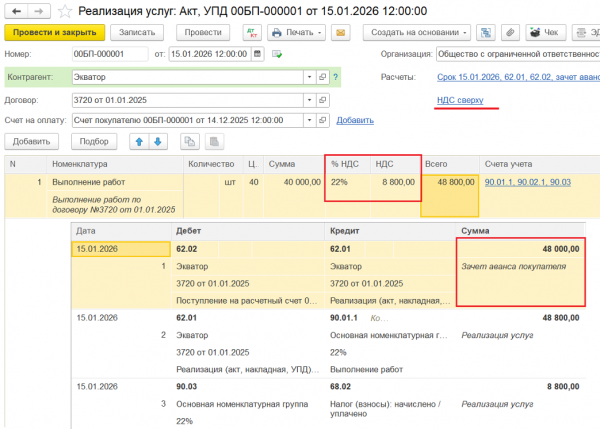
Task: Move the row down with arrow
Action: click(x=155, y=141)
